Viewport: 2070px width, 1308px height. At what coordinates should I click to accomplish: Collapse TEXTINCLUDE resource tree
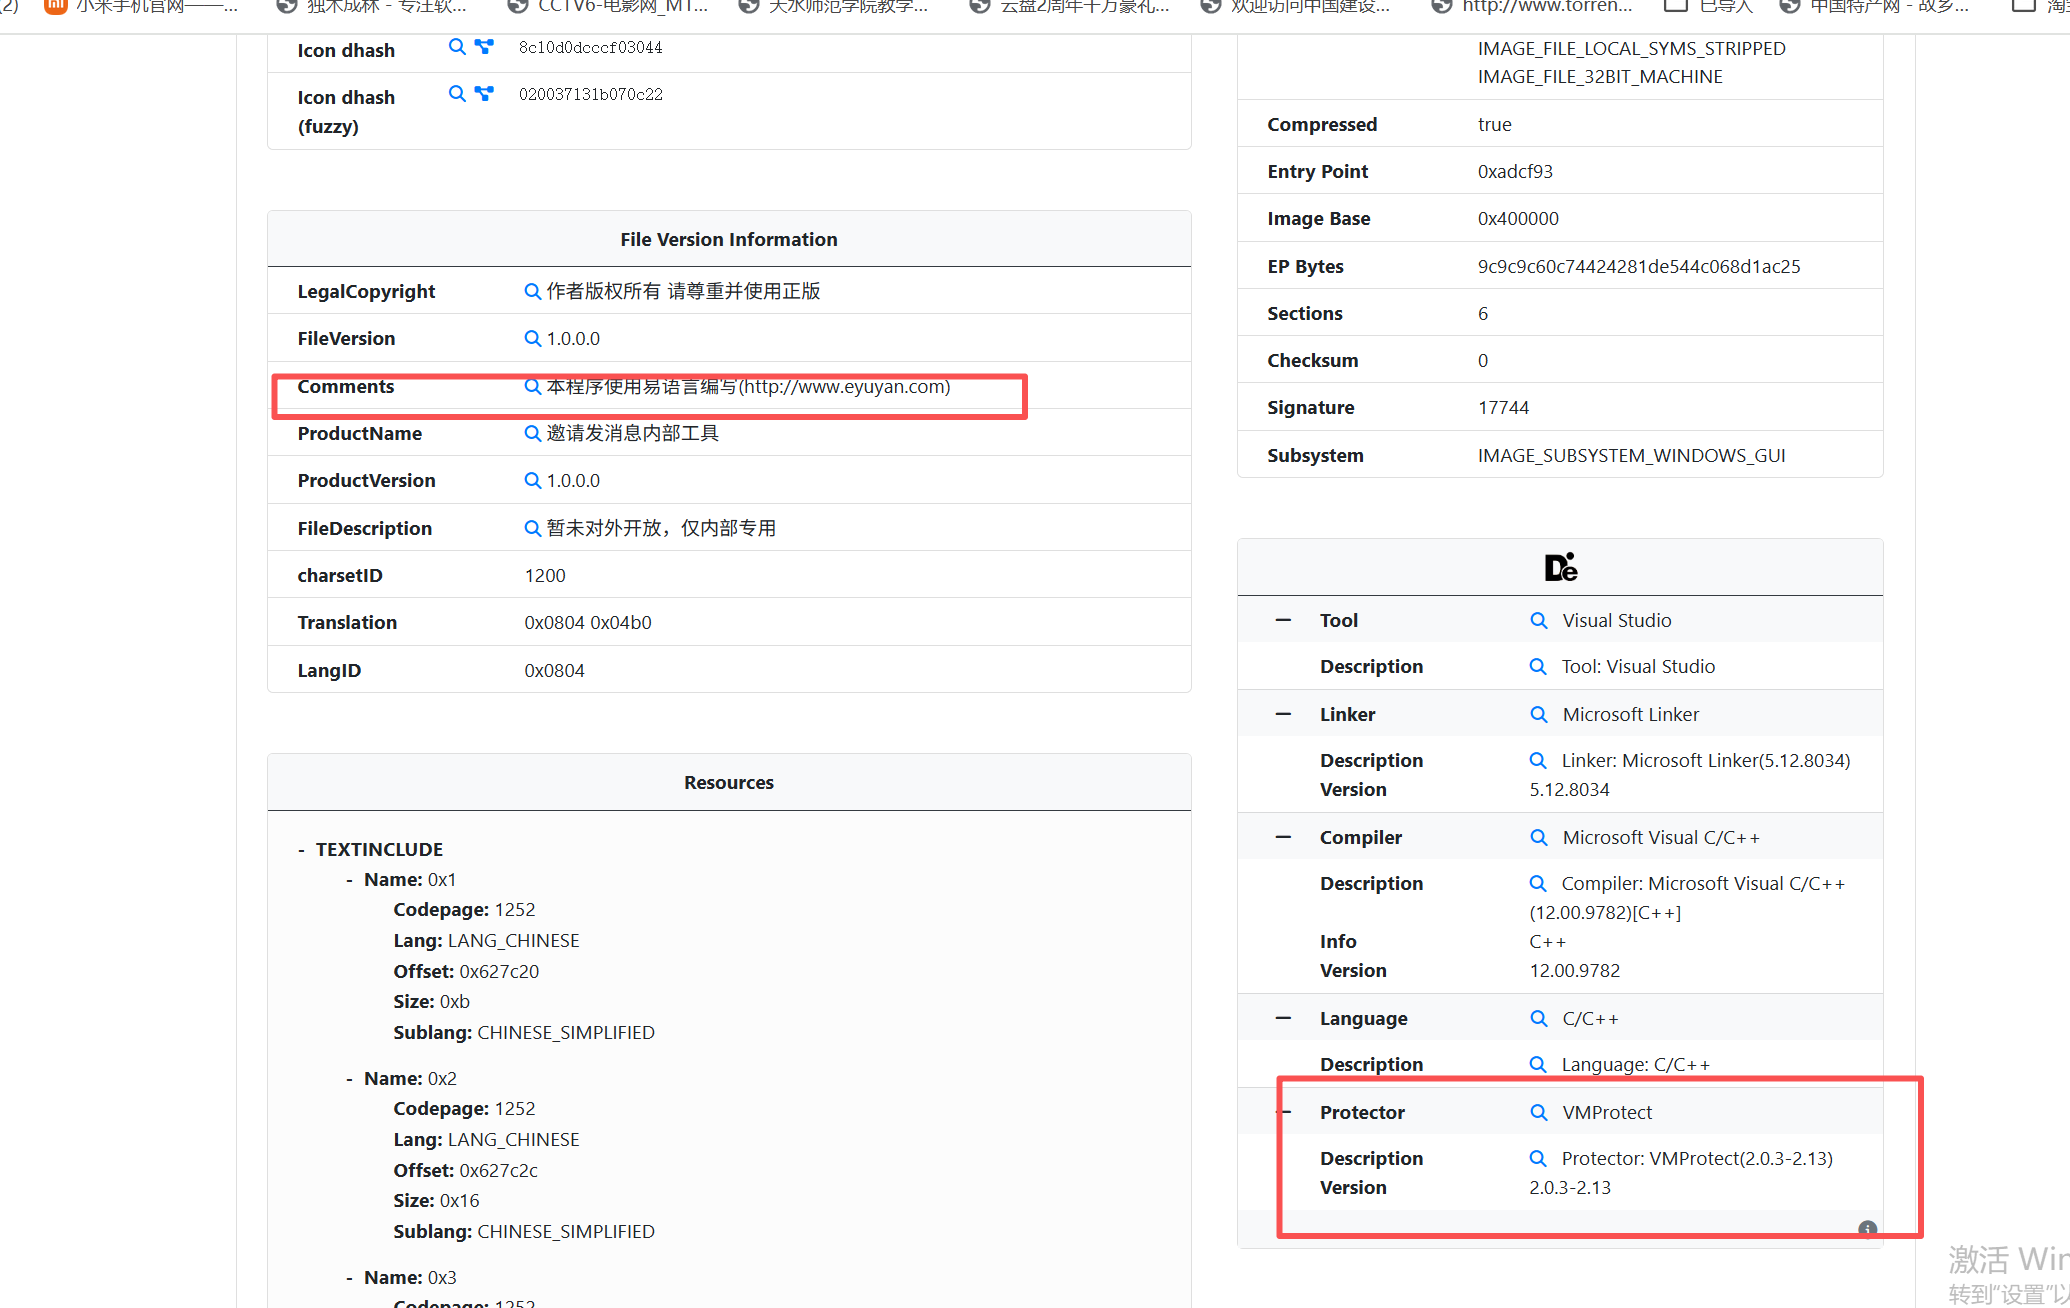click(x=301, y=850)
